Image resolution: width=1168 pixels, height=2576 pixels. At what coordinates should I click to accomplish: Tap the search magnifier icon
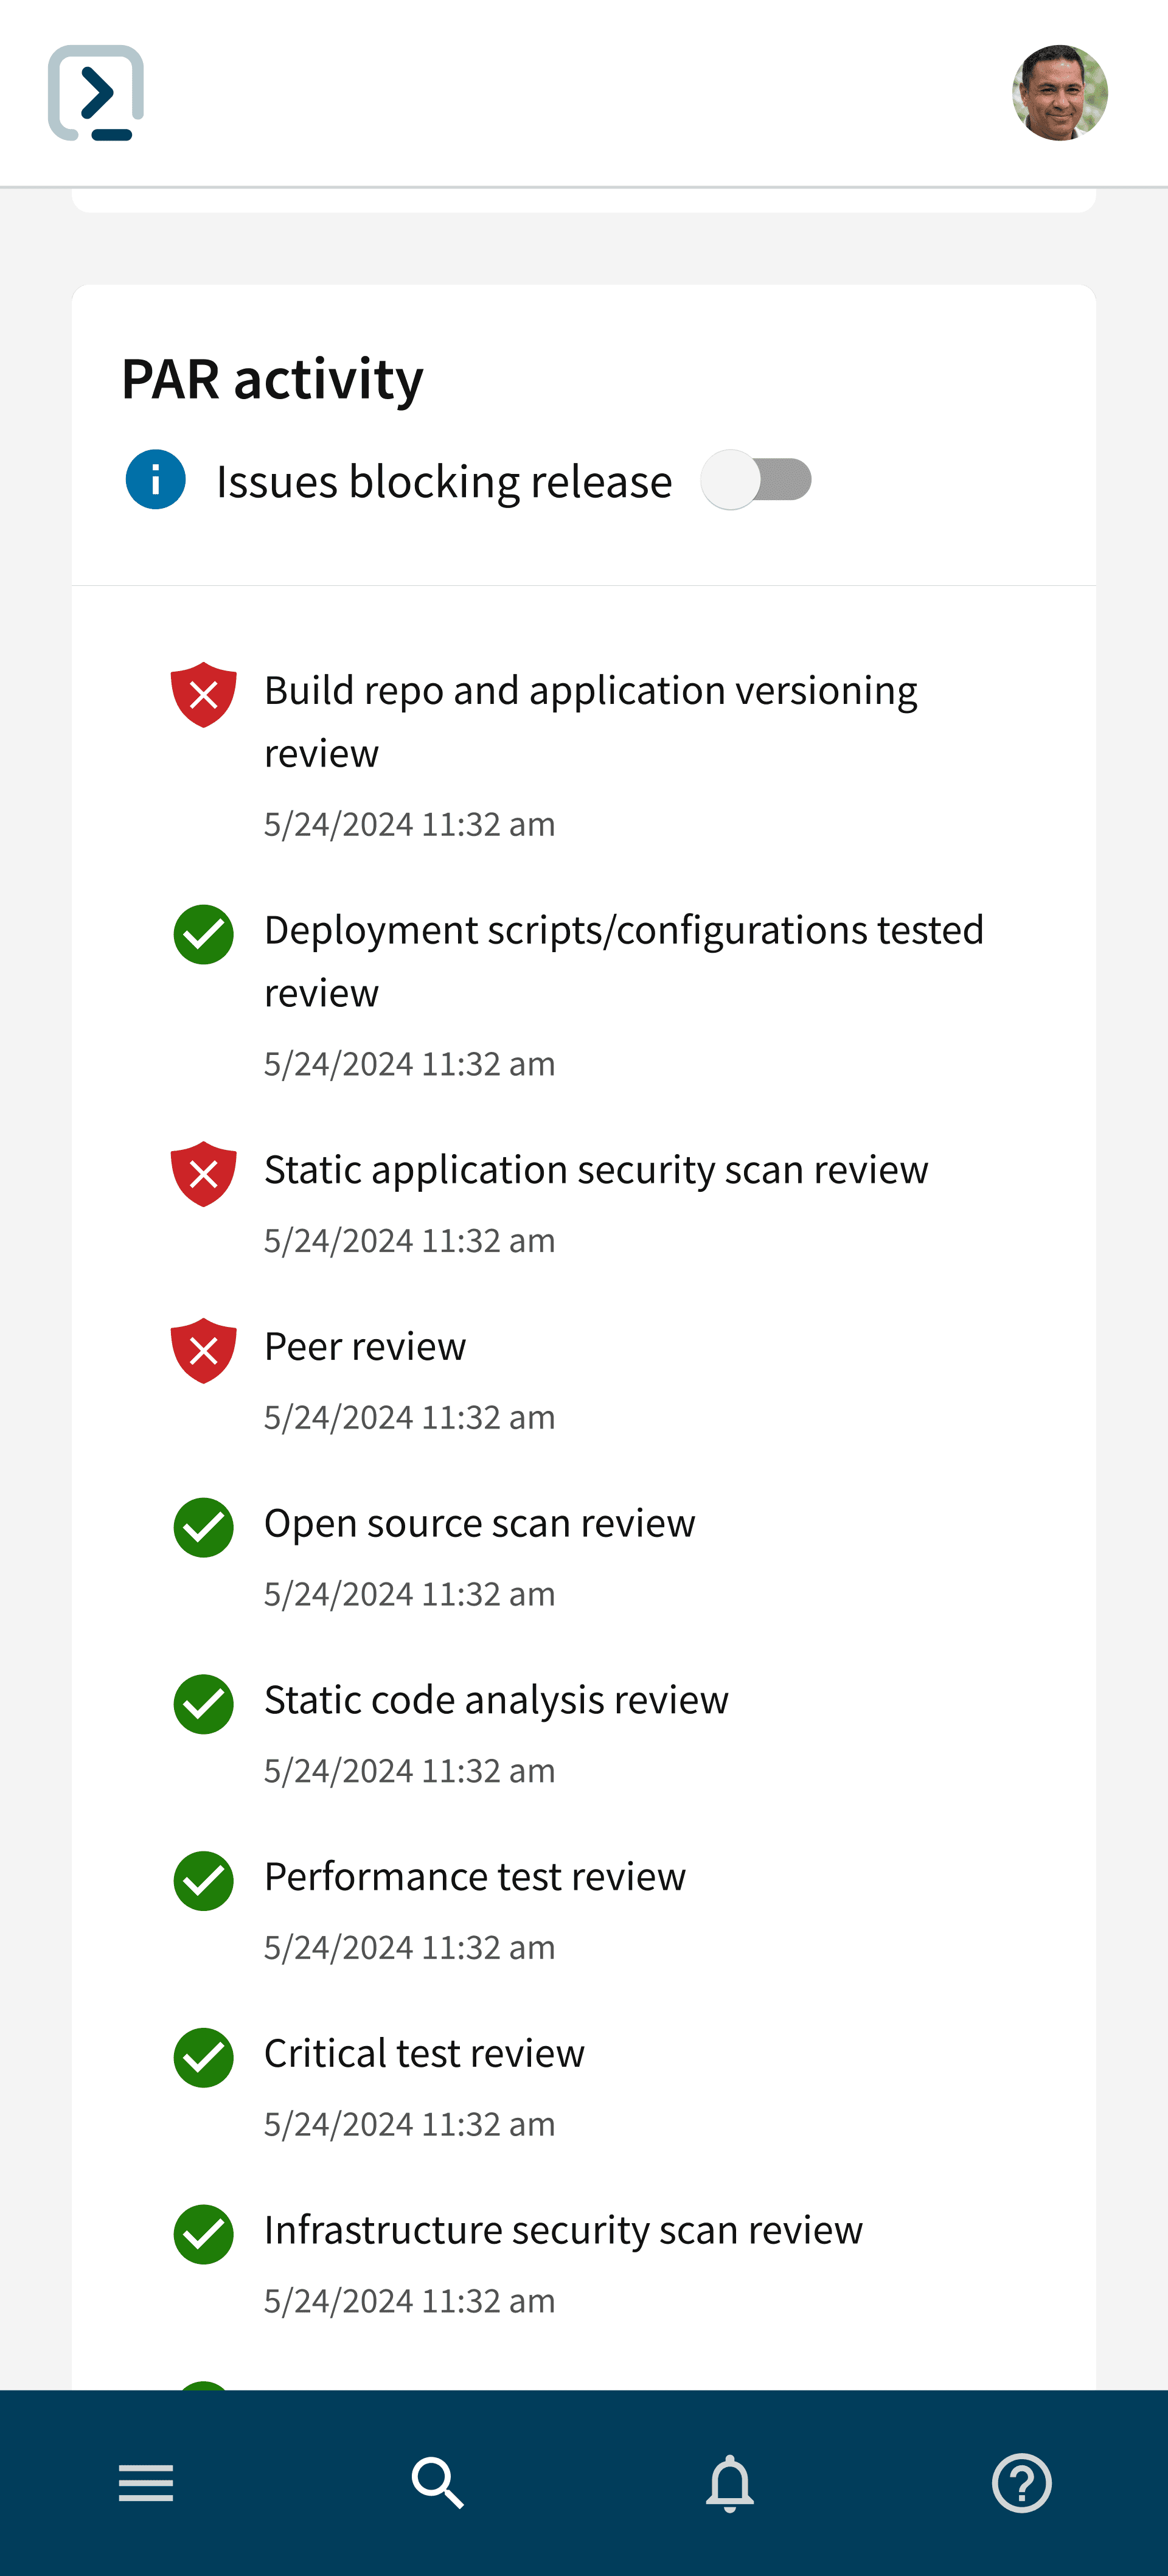point(438,2483)
